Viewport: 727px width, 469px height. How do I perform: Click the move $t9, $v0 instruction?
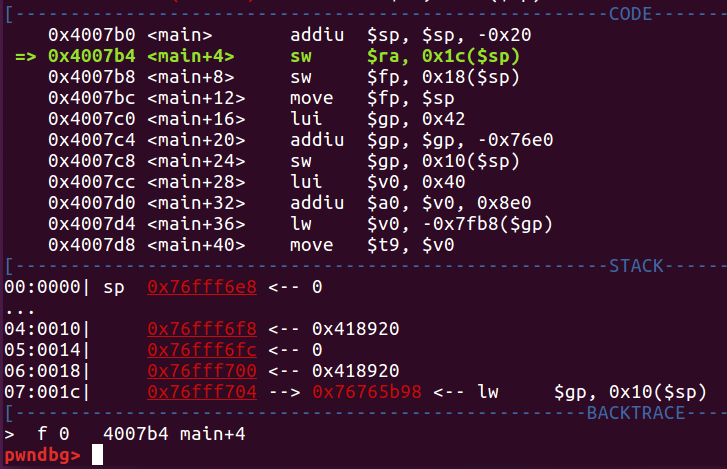pyautogui.click(x=372, y=245)
